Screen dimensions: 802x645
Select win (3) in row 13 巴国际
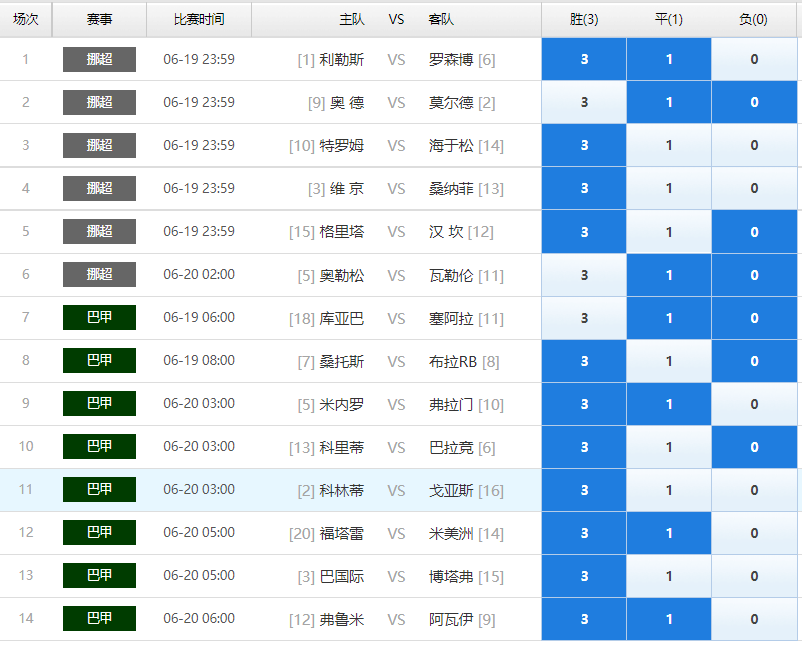point(584,576)
